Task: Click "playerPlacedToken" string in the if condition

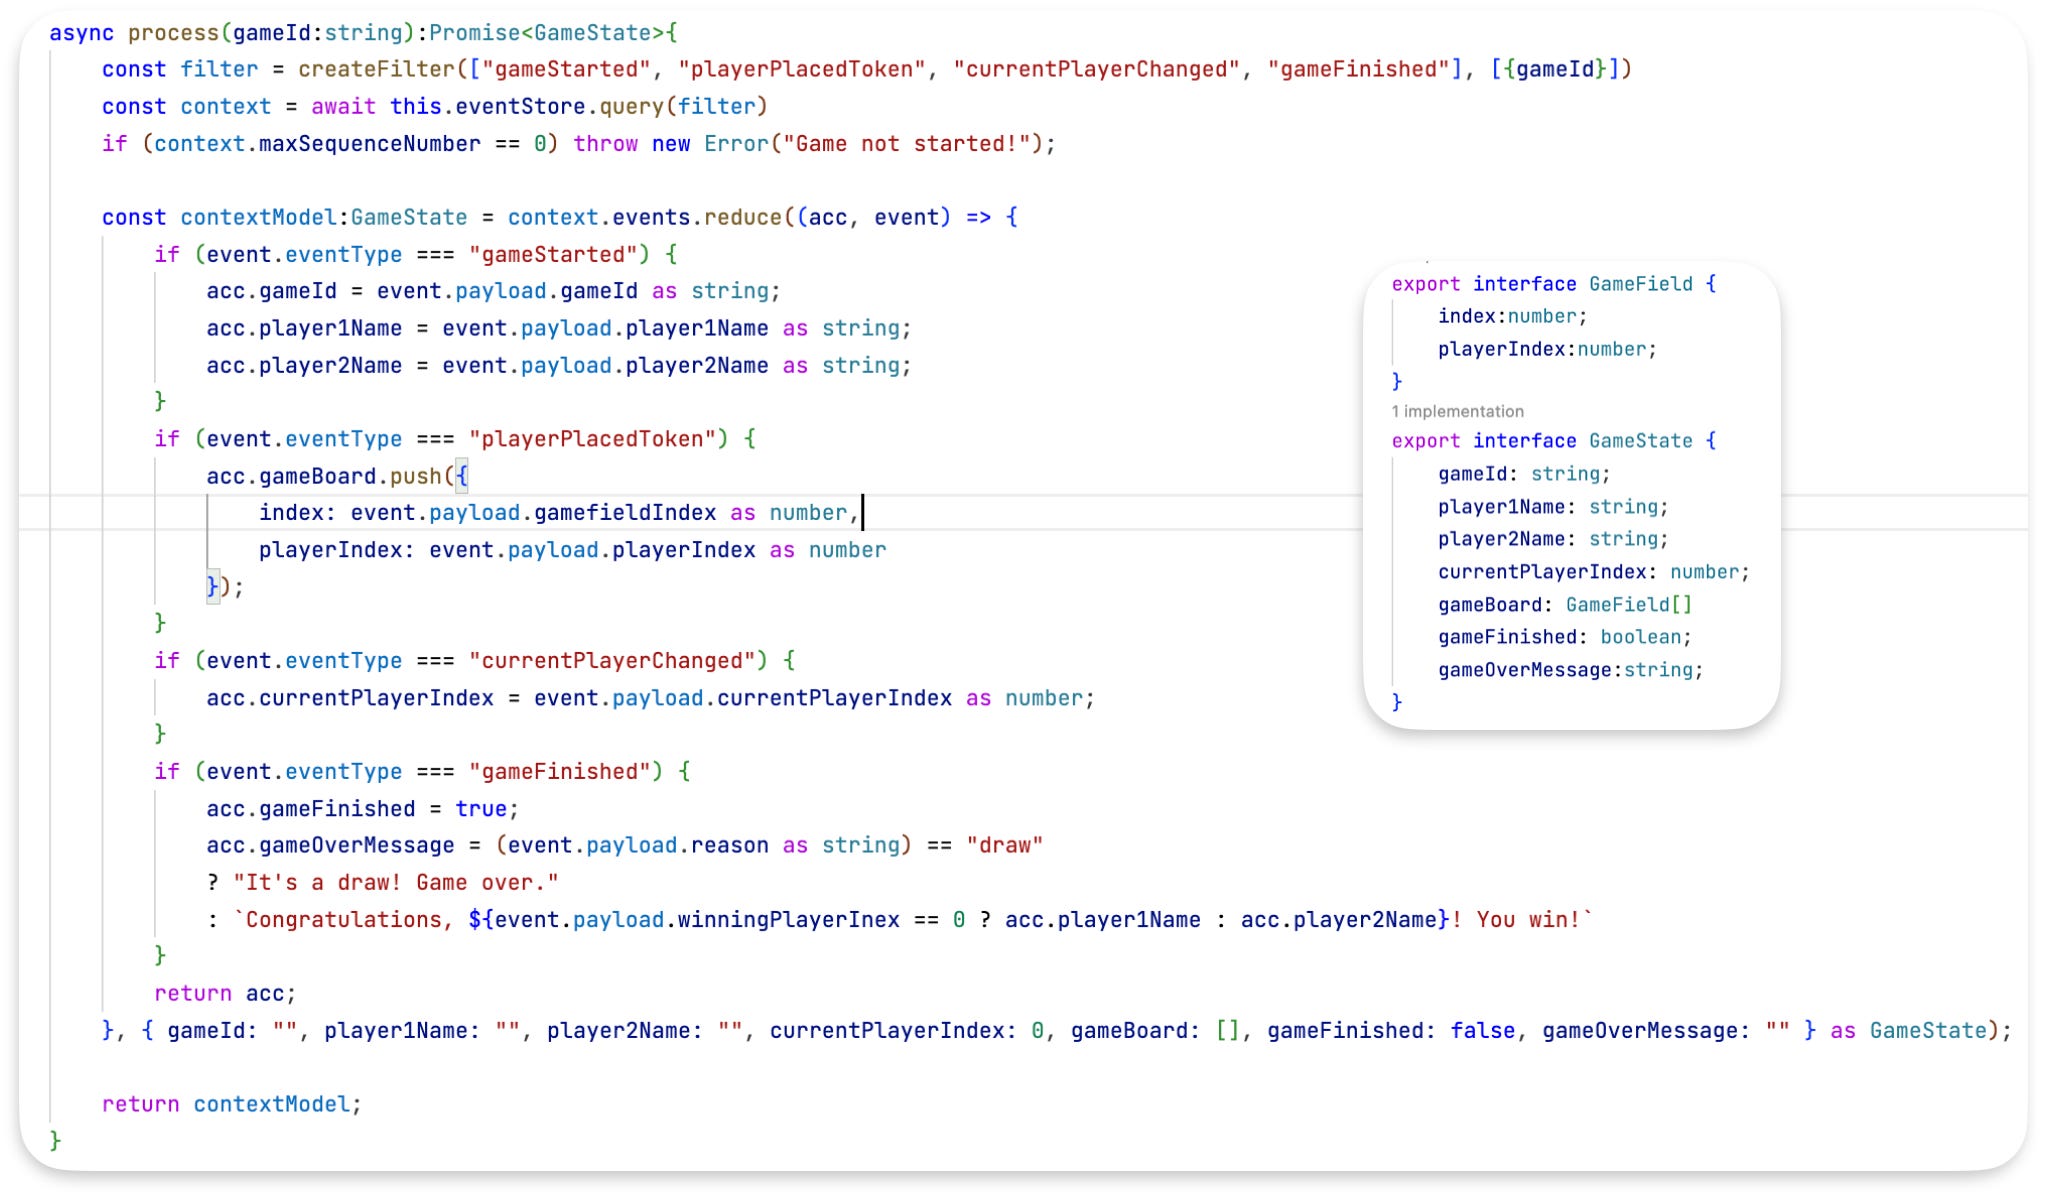Action: (x=592, y=439)
